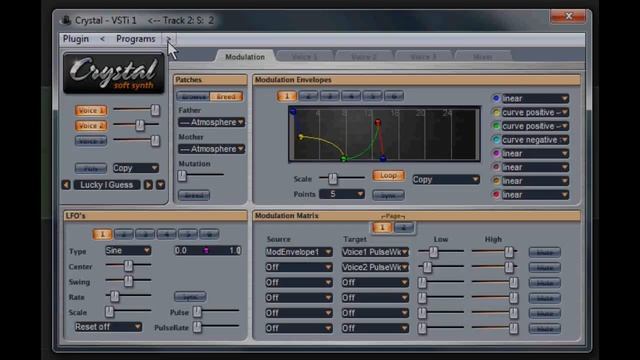Adjust the Mutation slider
This screenshot has width=640, height=360.
pos(182,176)
